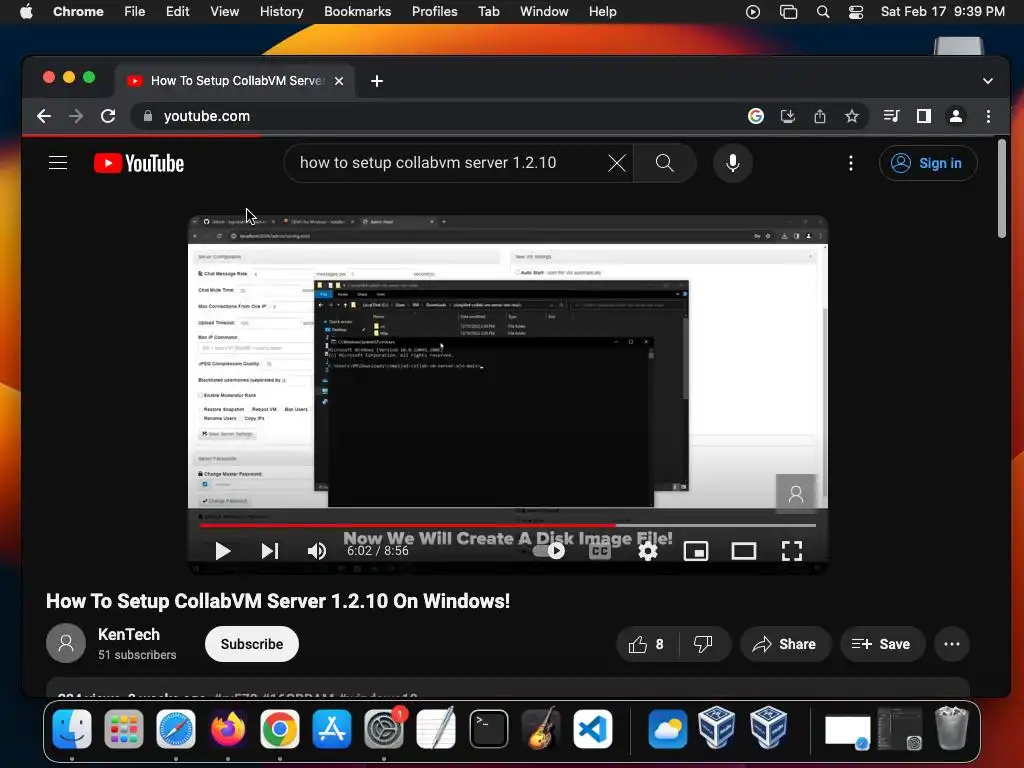
Task: Dislike the video with thumbs down
Action: click(703, 645)
